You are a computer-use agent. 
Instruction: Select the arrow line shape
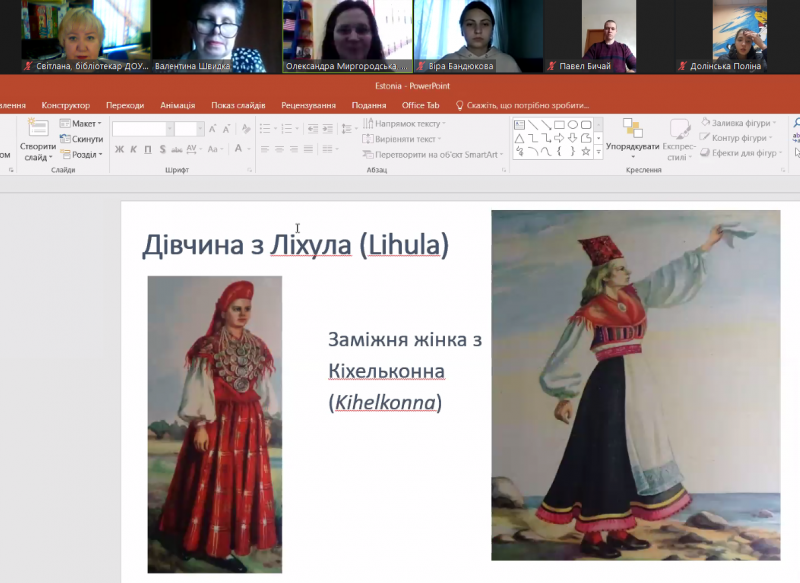[x=546, y=124]
